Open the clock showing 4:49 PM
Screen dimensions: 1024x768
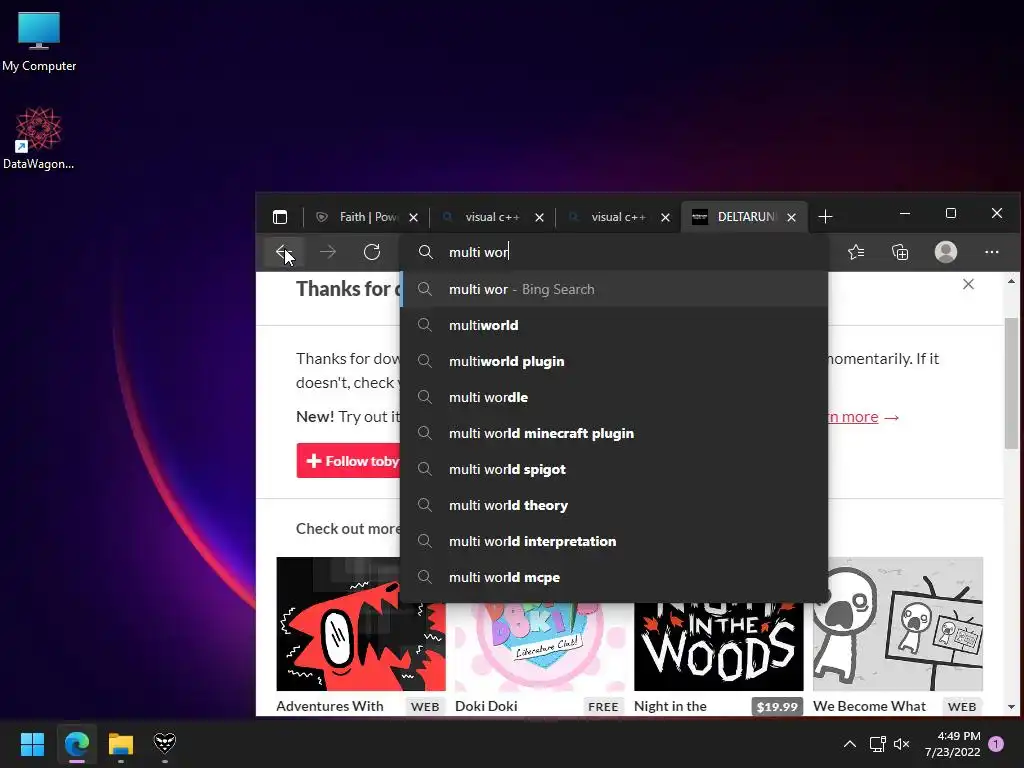952,744
